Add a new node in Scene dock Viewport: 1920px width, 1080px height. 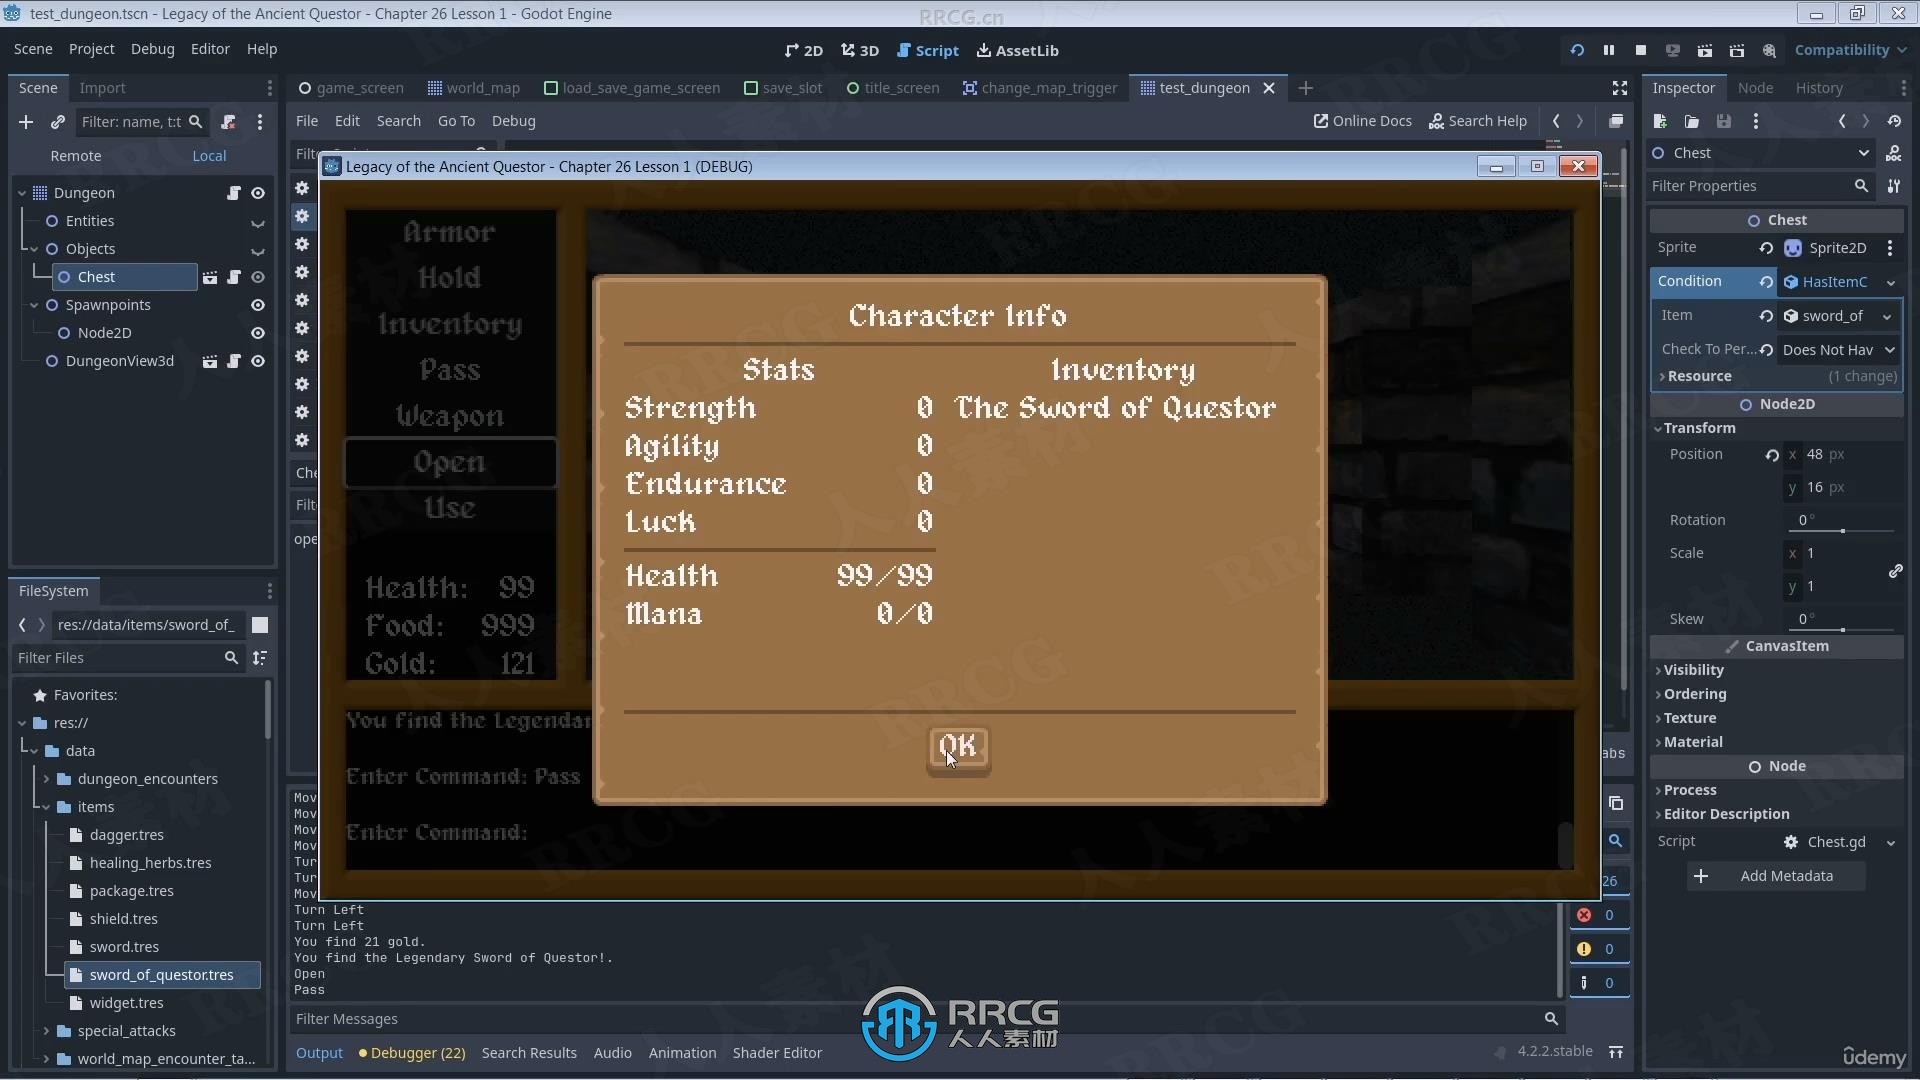(x=26, y=122)
